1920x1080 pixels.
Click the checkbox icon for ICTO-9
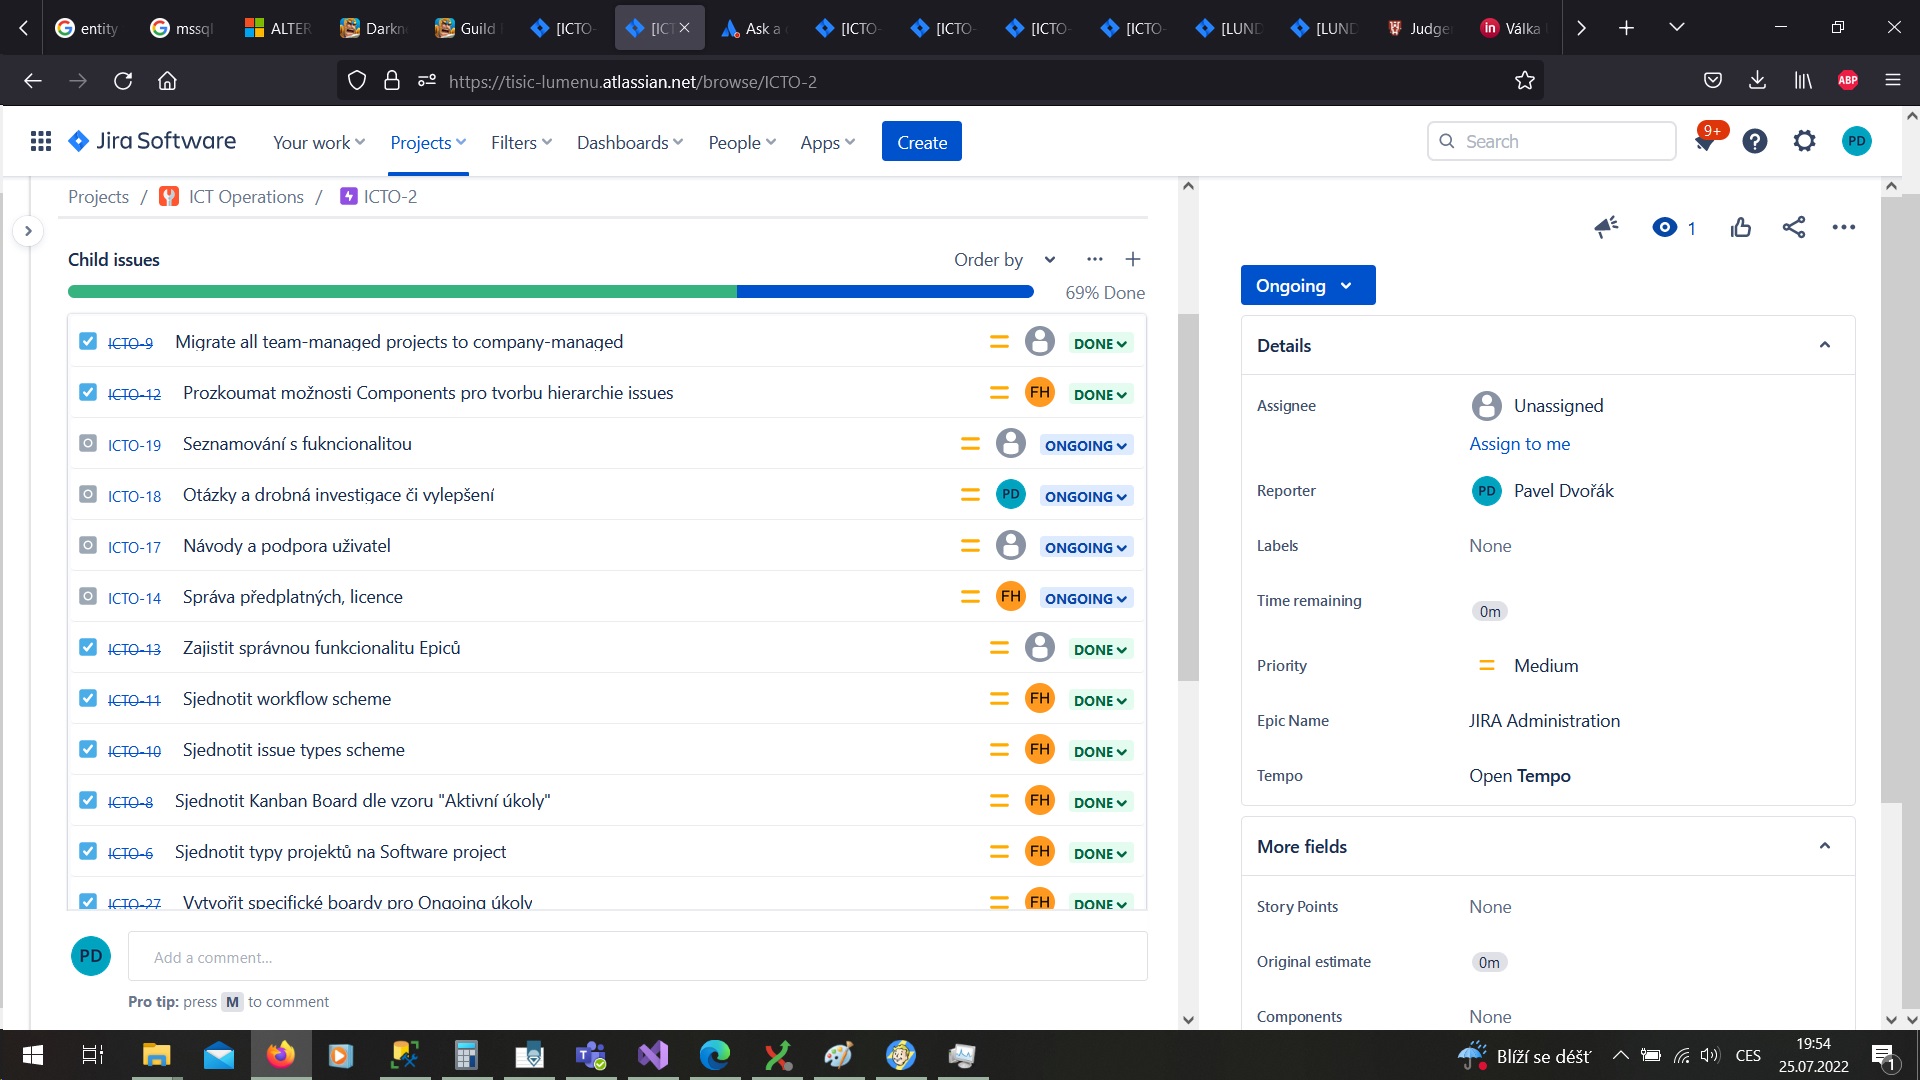(x=88, y=342)
